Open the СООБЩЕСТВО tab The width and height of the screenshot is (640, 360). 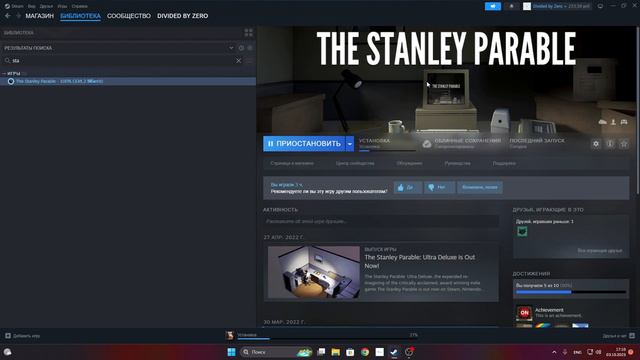tap(129, 16)
